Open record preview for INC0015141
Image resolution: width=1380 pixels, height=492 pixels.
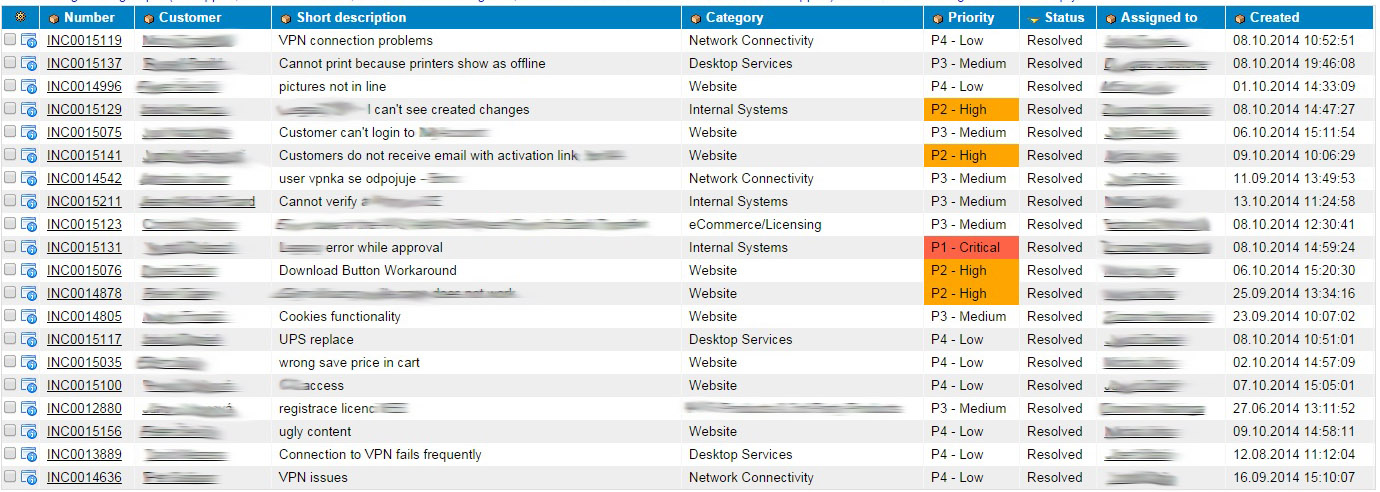click(x=29, y=156)
